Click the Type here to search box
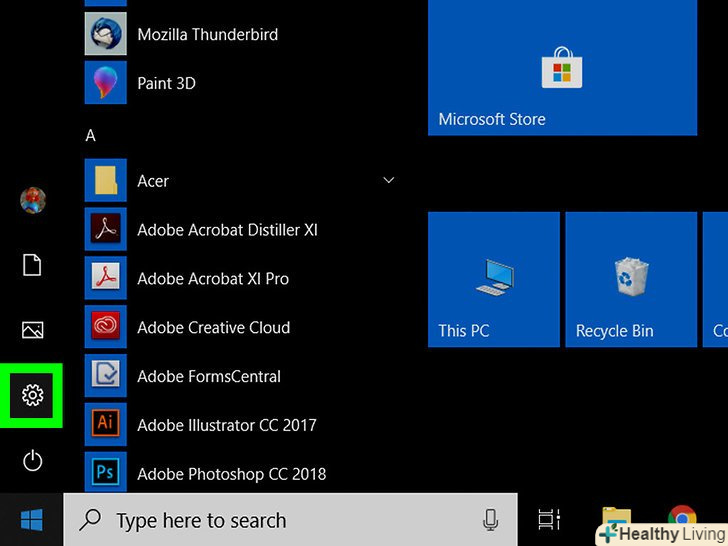This screenshot has width=728, height=546. point(270,520)
